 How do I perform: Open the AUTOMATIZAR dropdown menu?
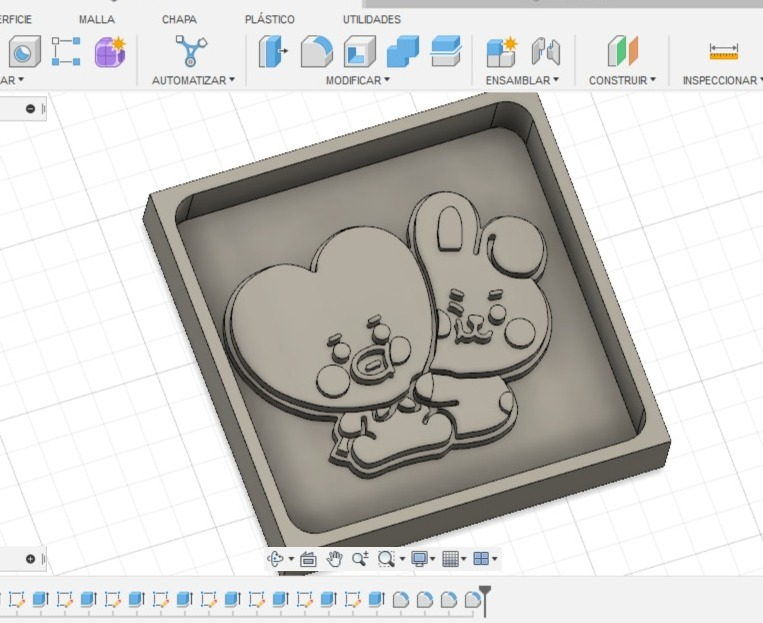coord(193,80)
